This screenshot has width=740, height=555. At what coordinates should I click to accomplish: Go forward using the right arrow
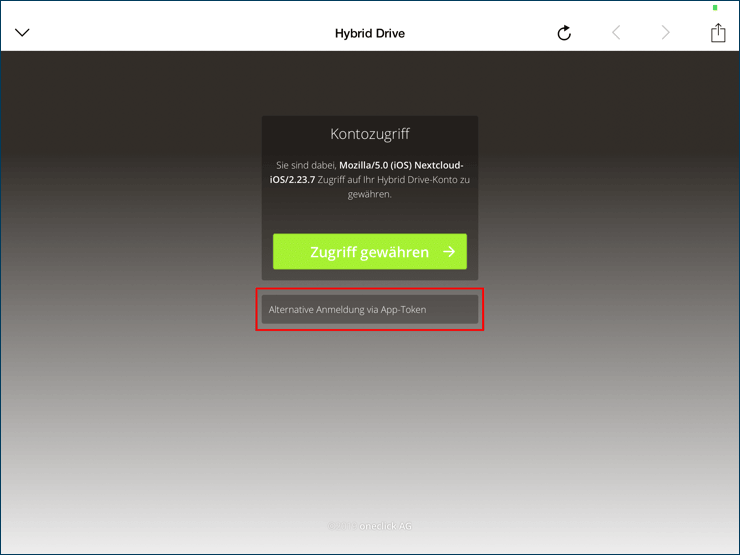(x=666, y=33)
